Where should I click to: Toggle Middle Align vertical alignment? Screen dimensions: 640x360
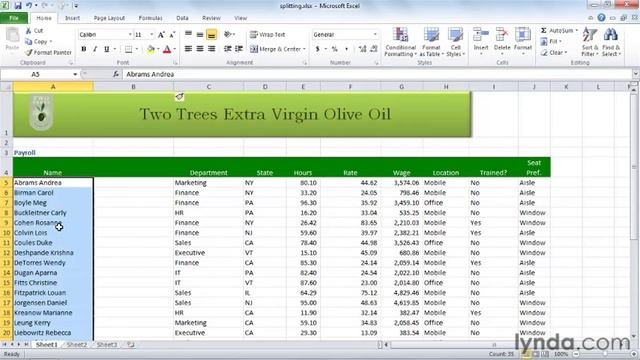[200, 35]
